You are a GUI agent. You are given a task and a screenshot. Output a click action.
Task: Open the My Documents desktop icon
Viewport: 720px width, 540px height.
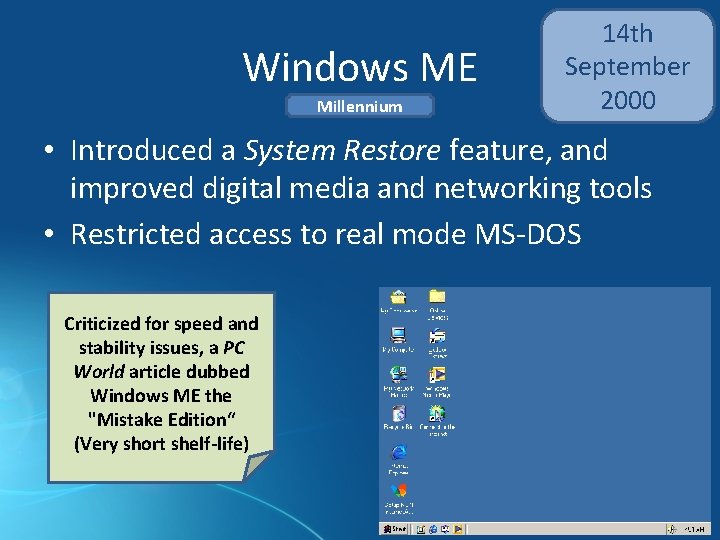click(399, 301)
